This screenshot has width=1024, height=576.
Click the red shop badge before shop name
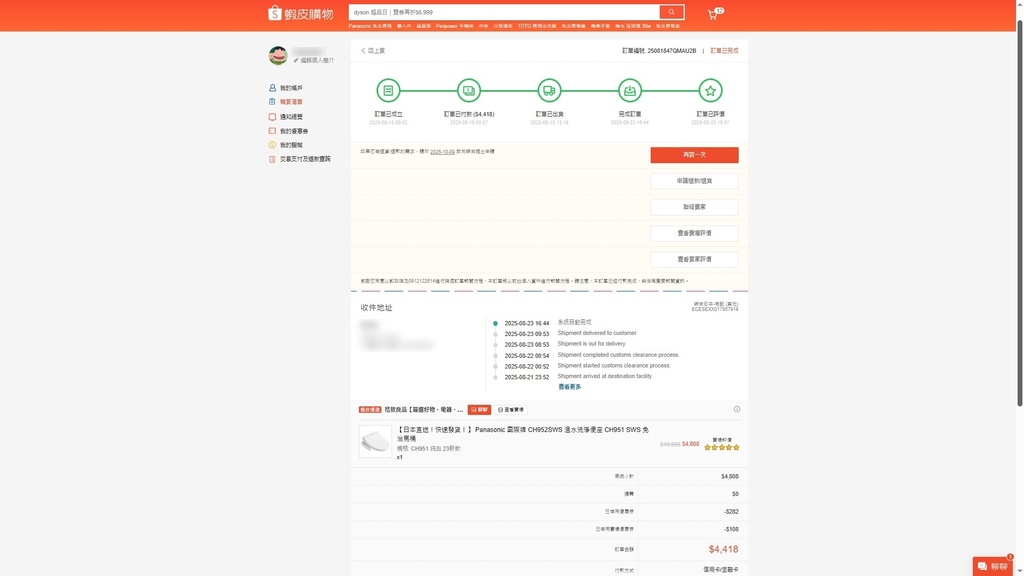pyautogui.click(x=370, y=409)
